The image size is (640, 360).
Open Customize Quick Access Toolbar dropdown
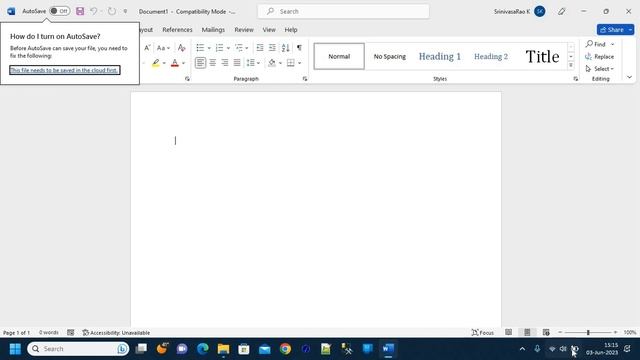point(125,11)
